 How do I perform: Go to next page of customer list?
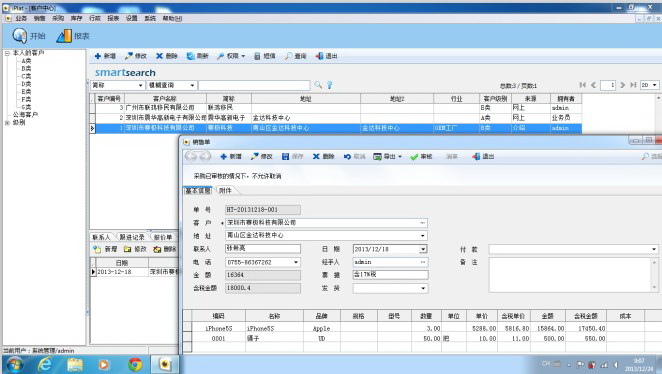point(622,85)
